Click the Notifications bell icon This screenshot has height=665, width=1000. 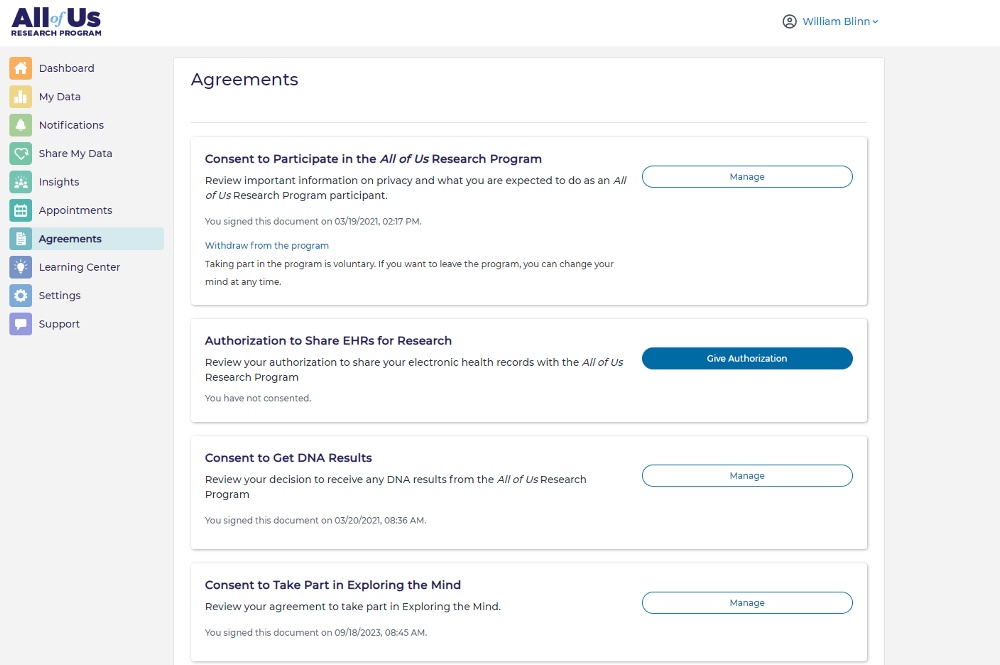(x=20, y=125)
